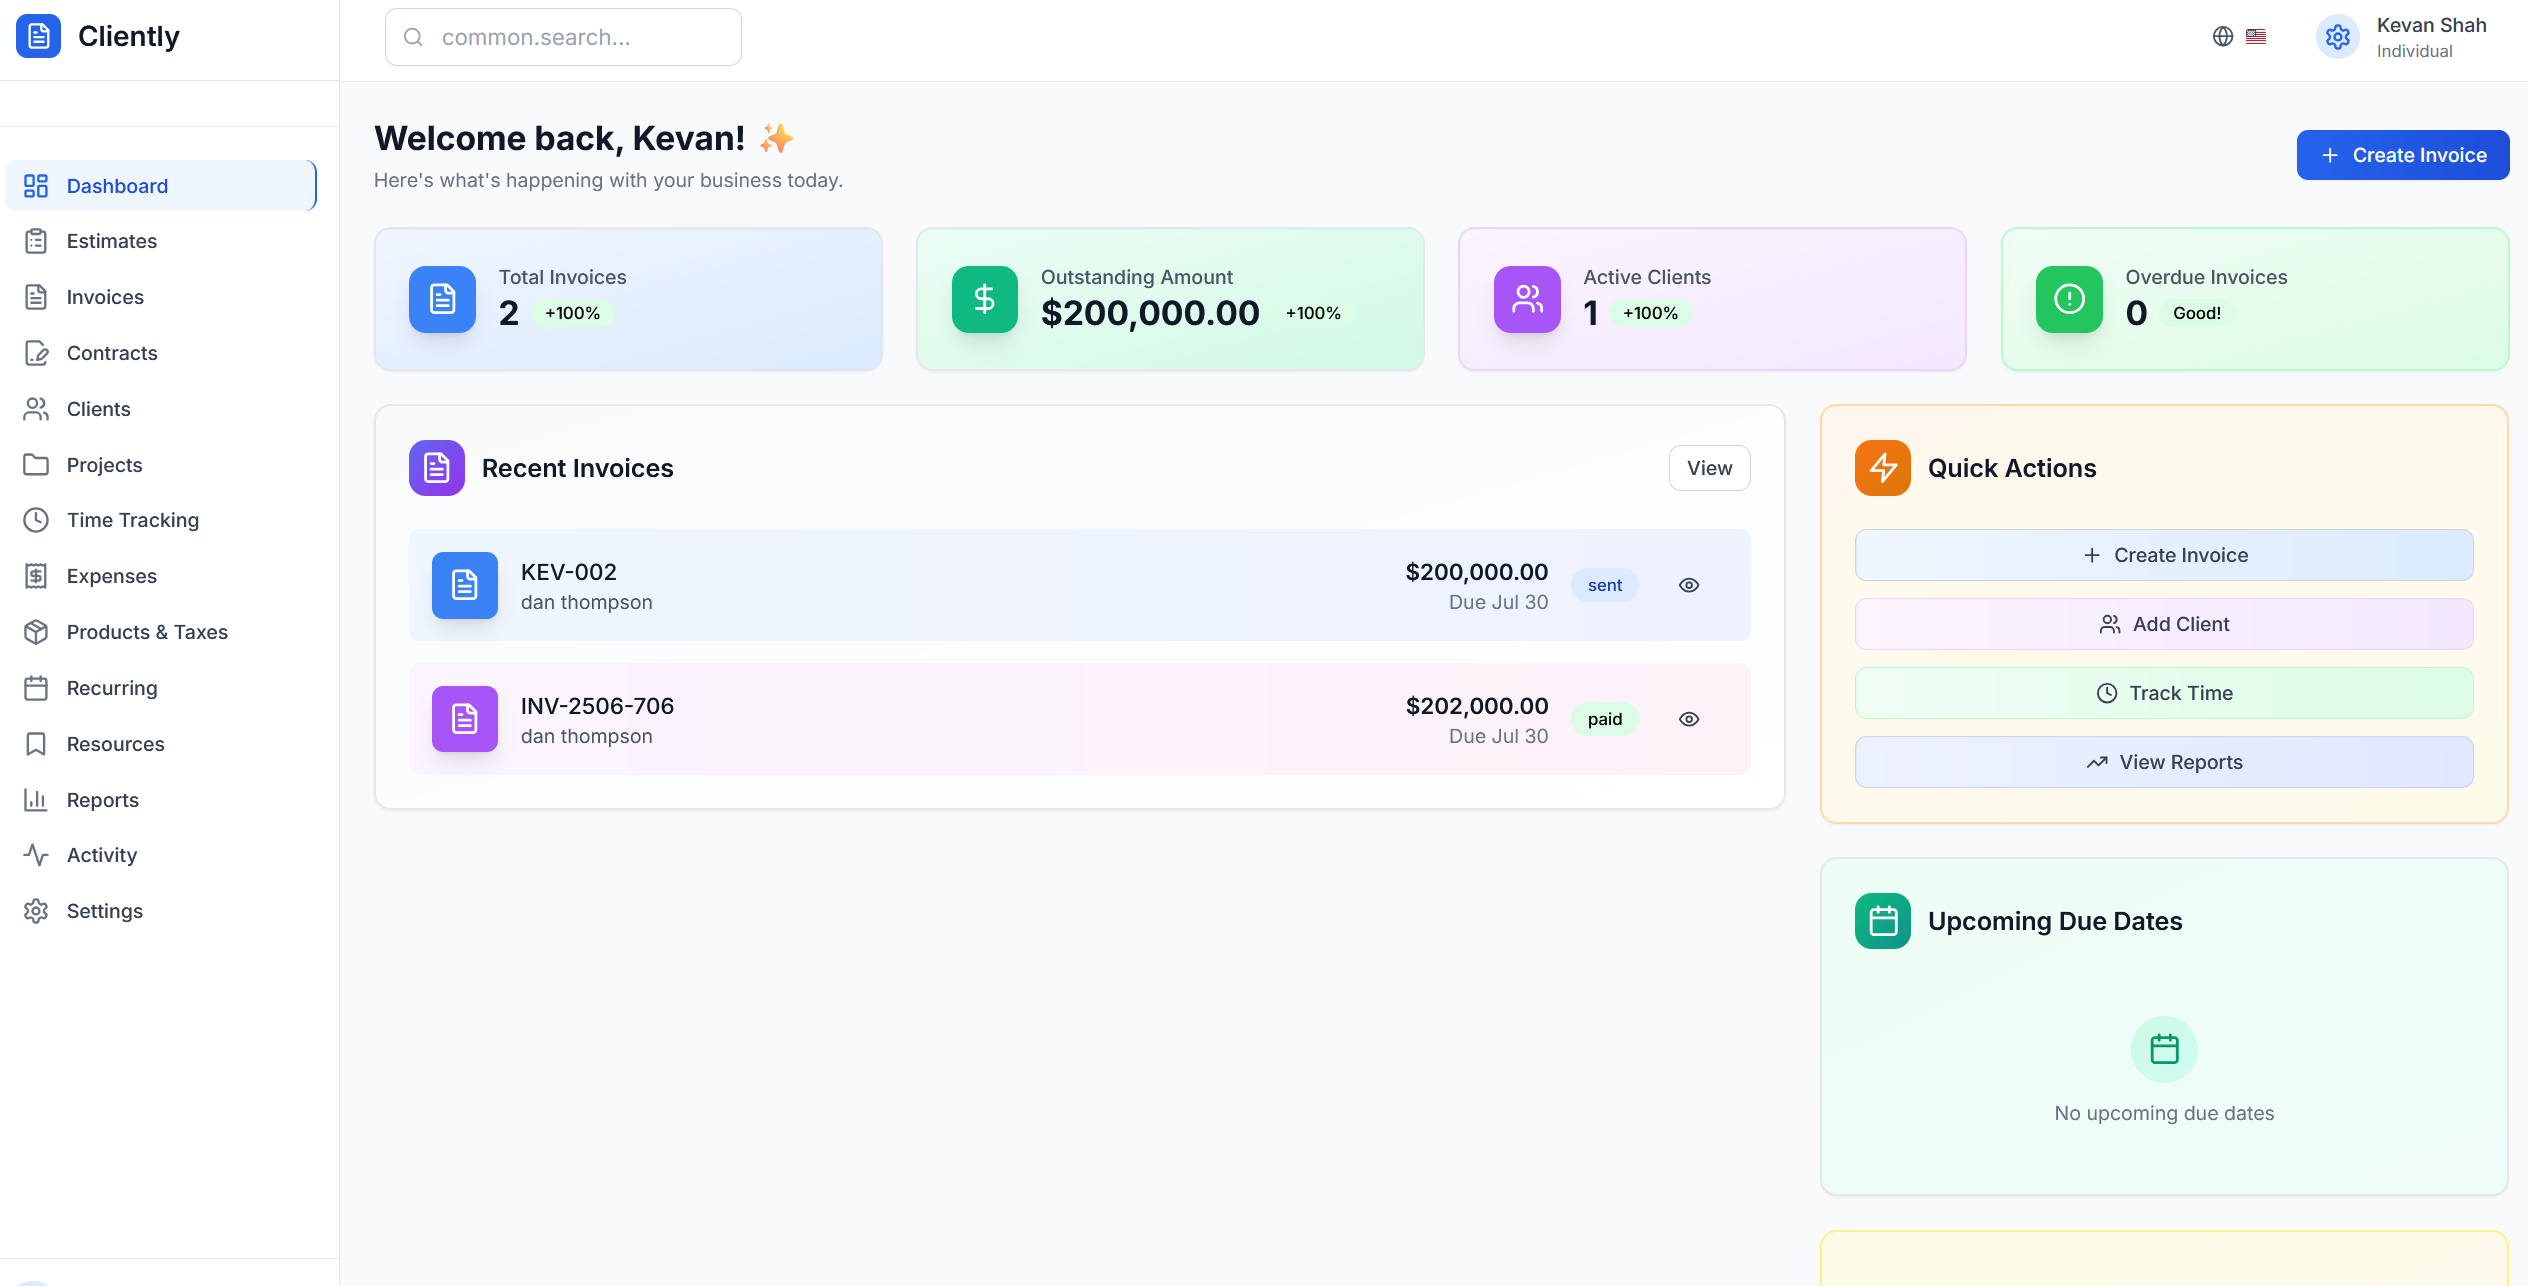Click the Active Clients people icon
The image size is (2528, 1286).
click(1527, 299)
